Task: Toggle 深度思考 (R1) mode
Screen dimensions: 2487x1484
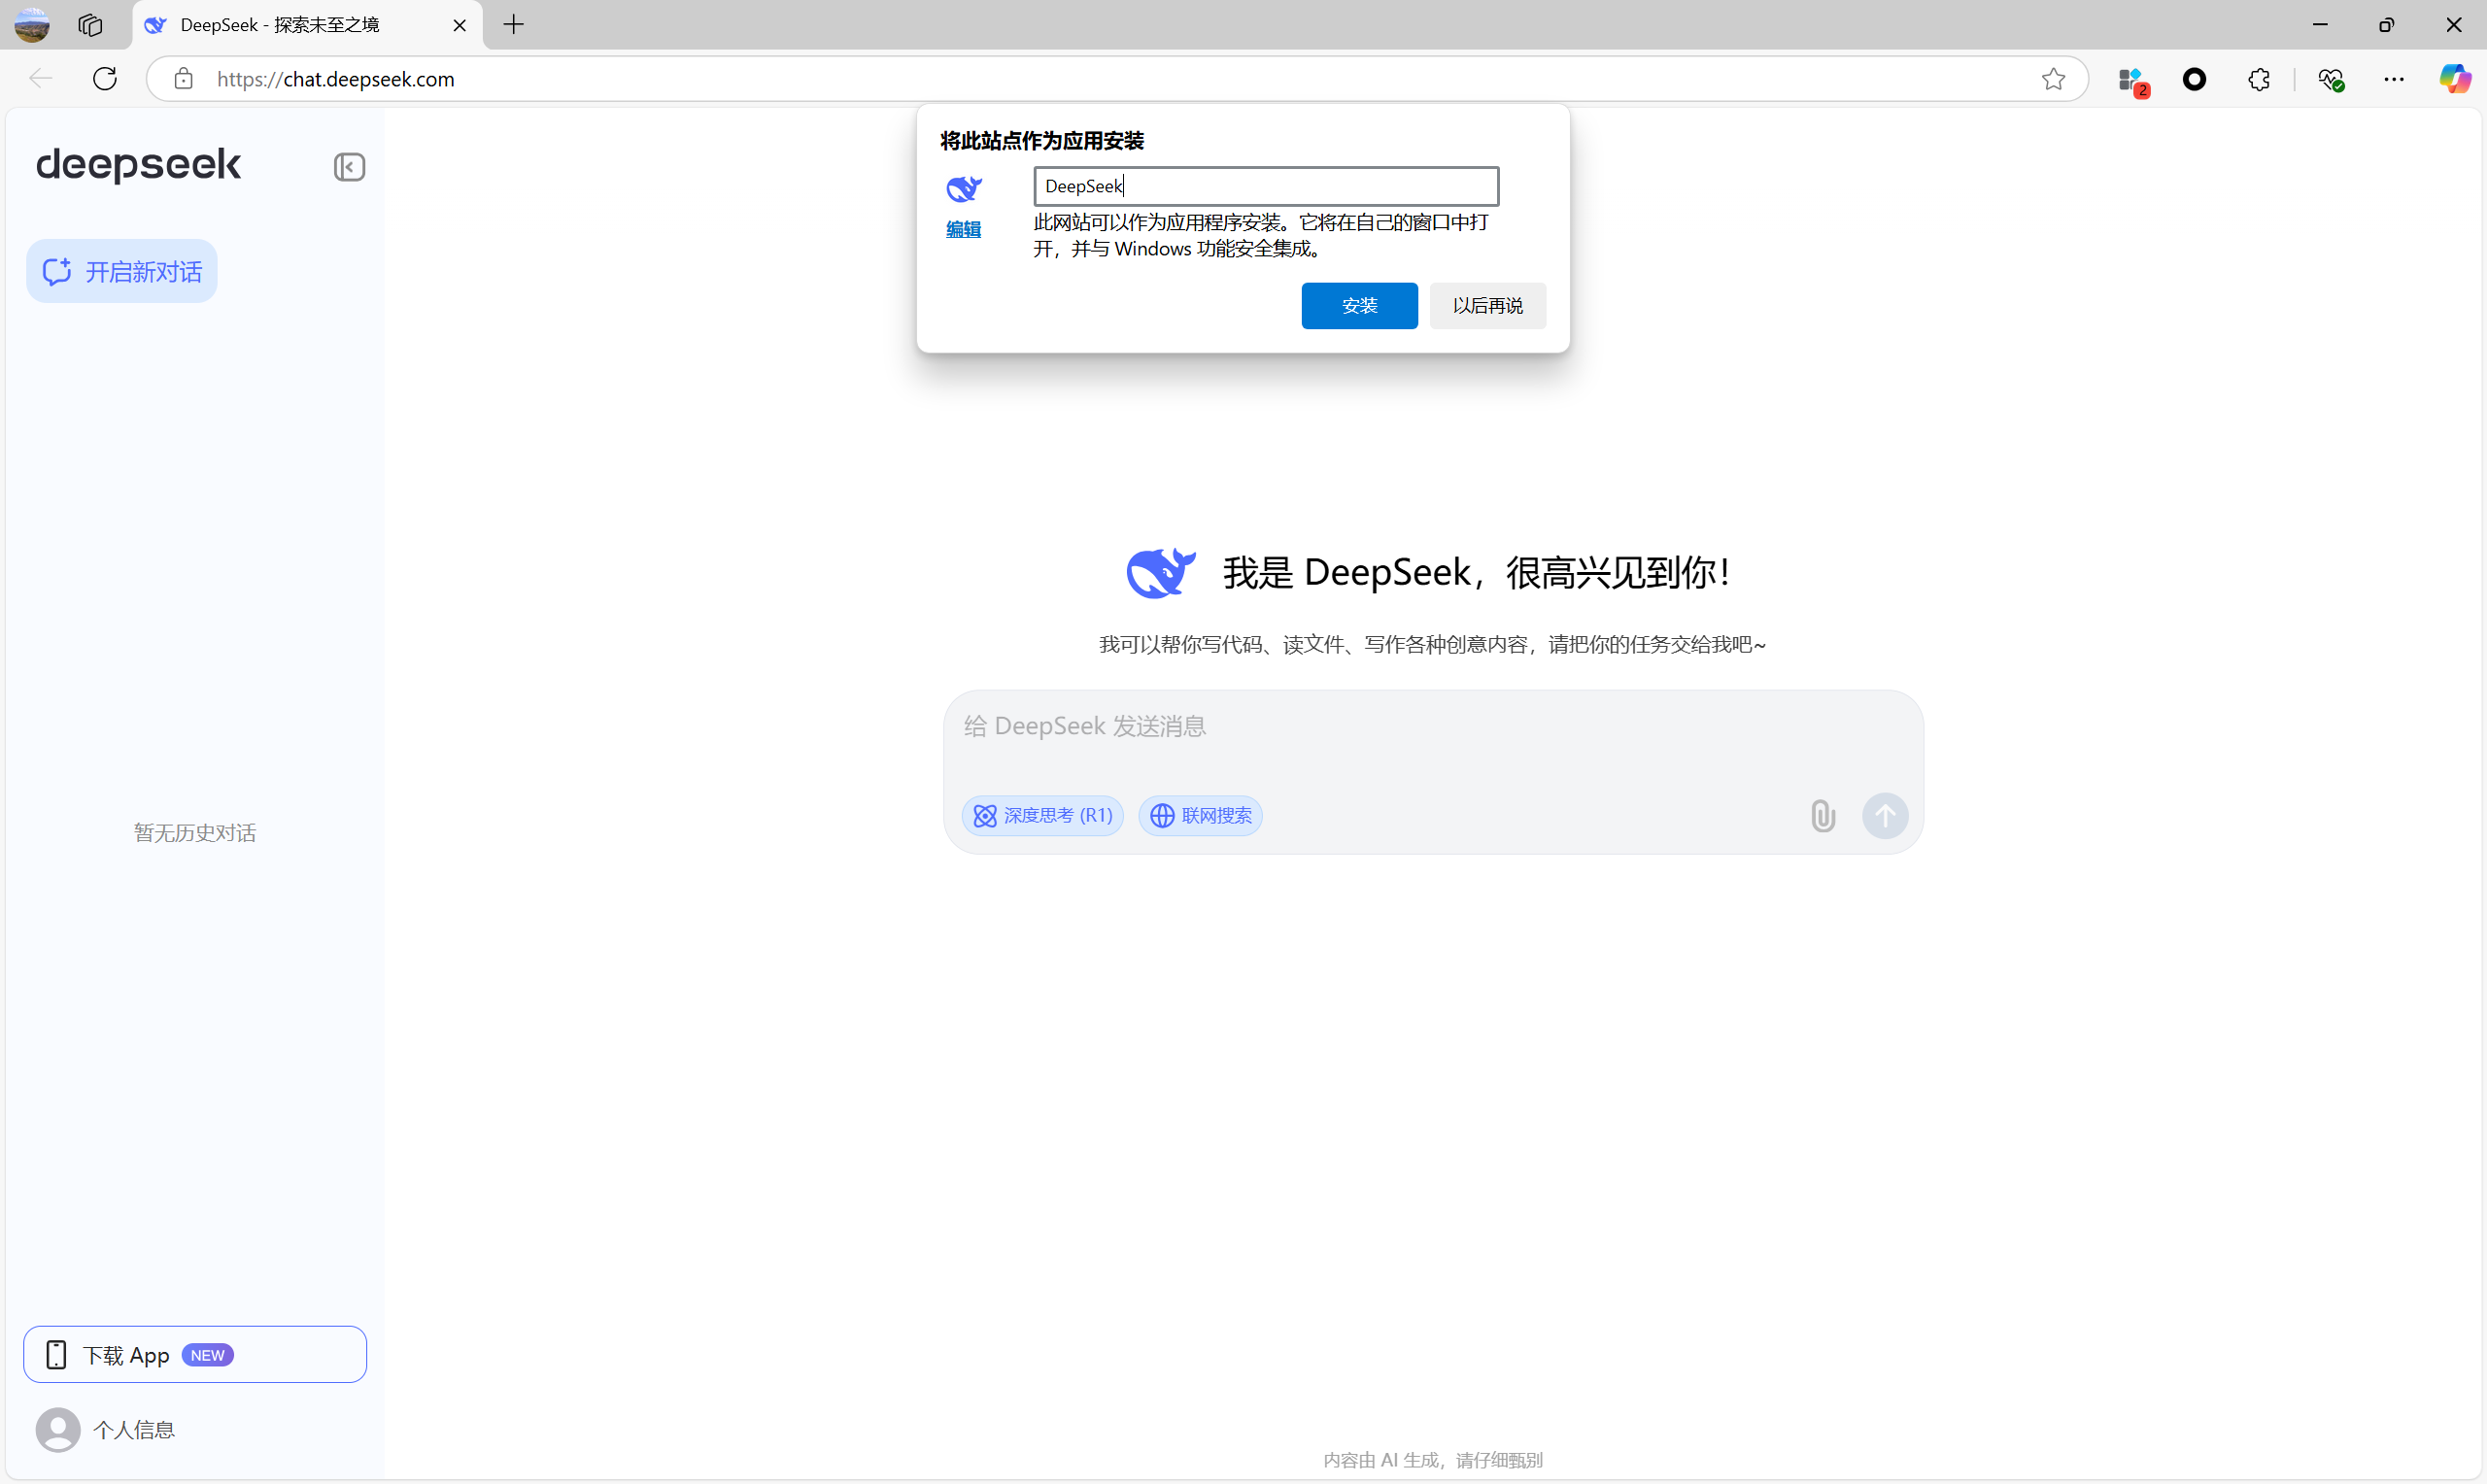Action: 1043,815
